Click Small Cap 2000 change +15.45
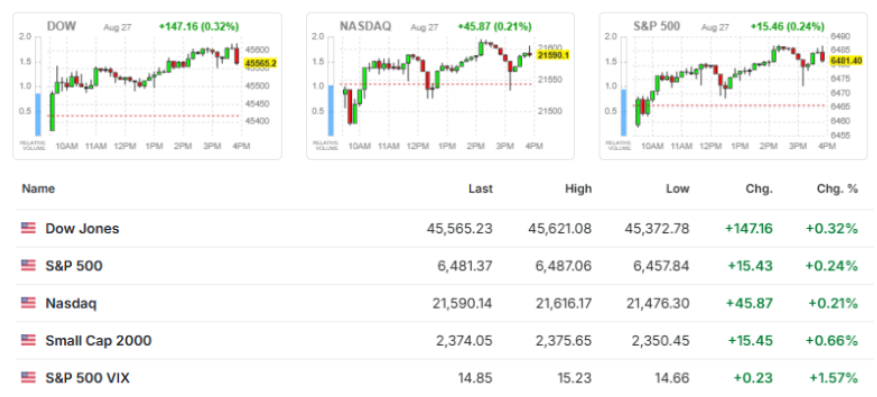The image size is (877, 397). [x=750, y=341]
